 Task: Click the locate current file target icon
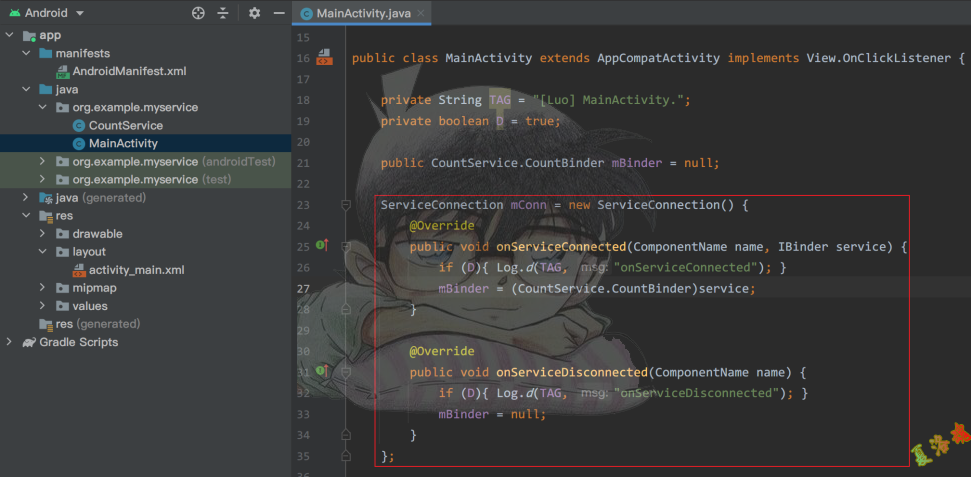(198, 13)
